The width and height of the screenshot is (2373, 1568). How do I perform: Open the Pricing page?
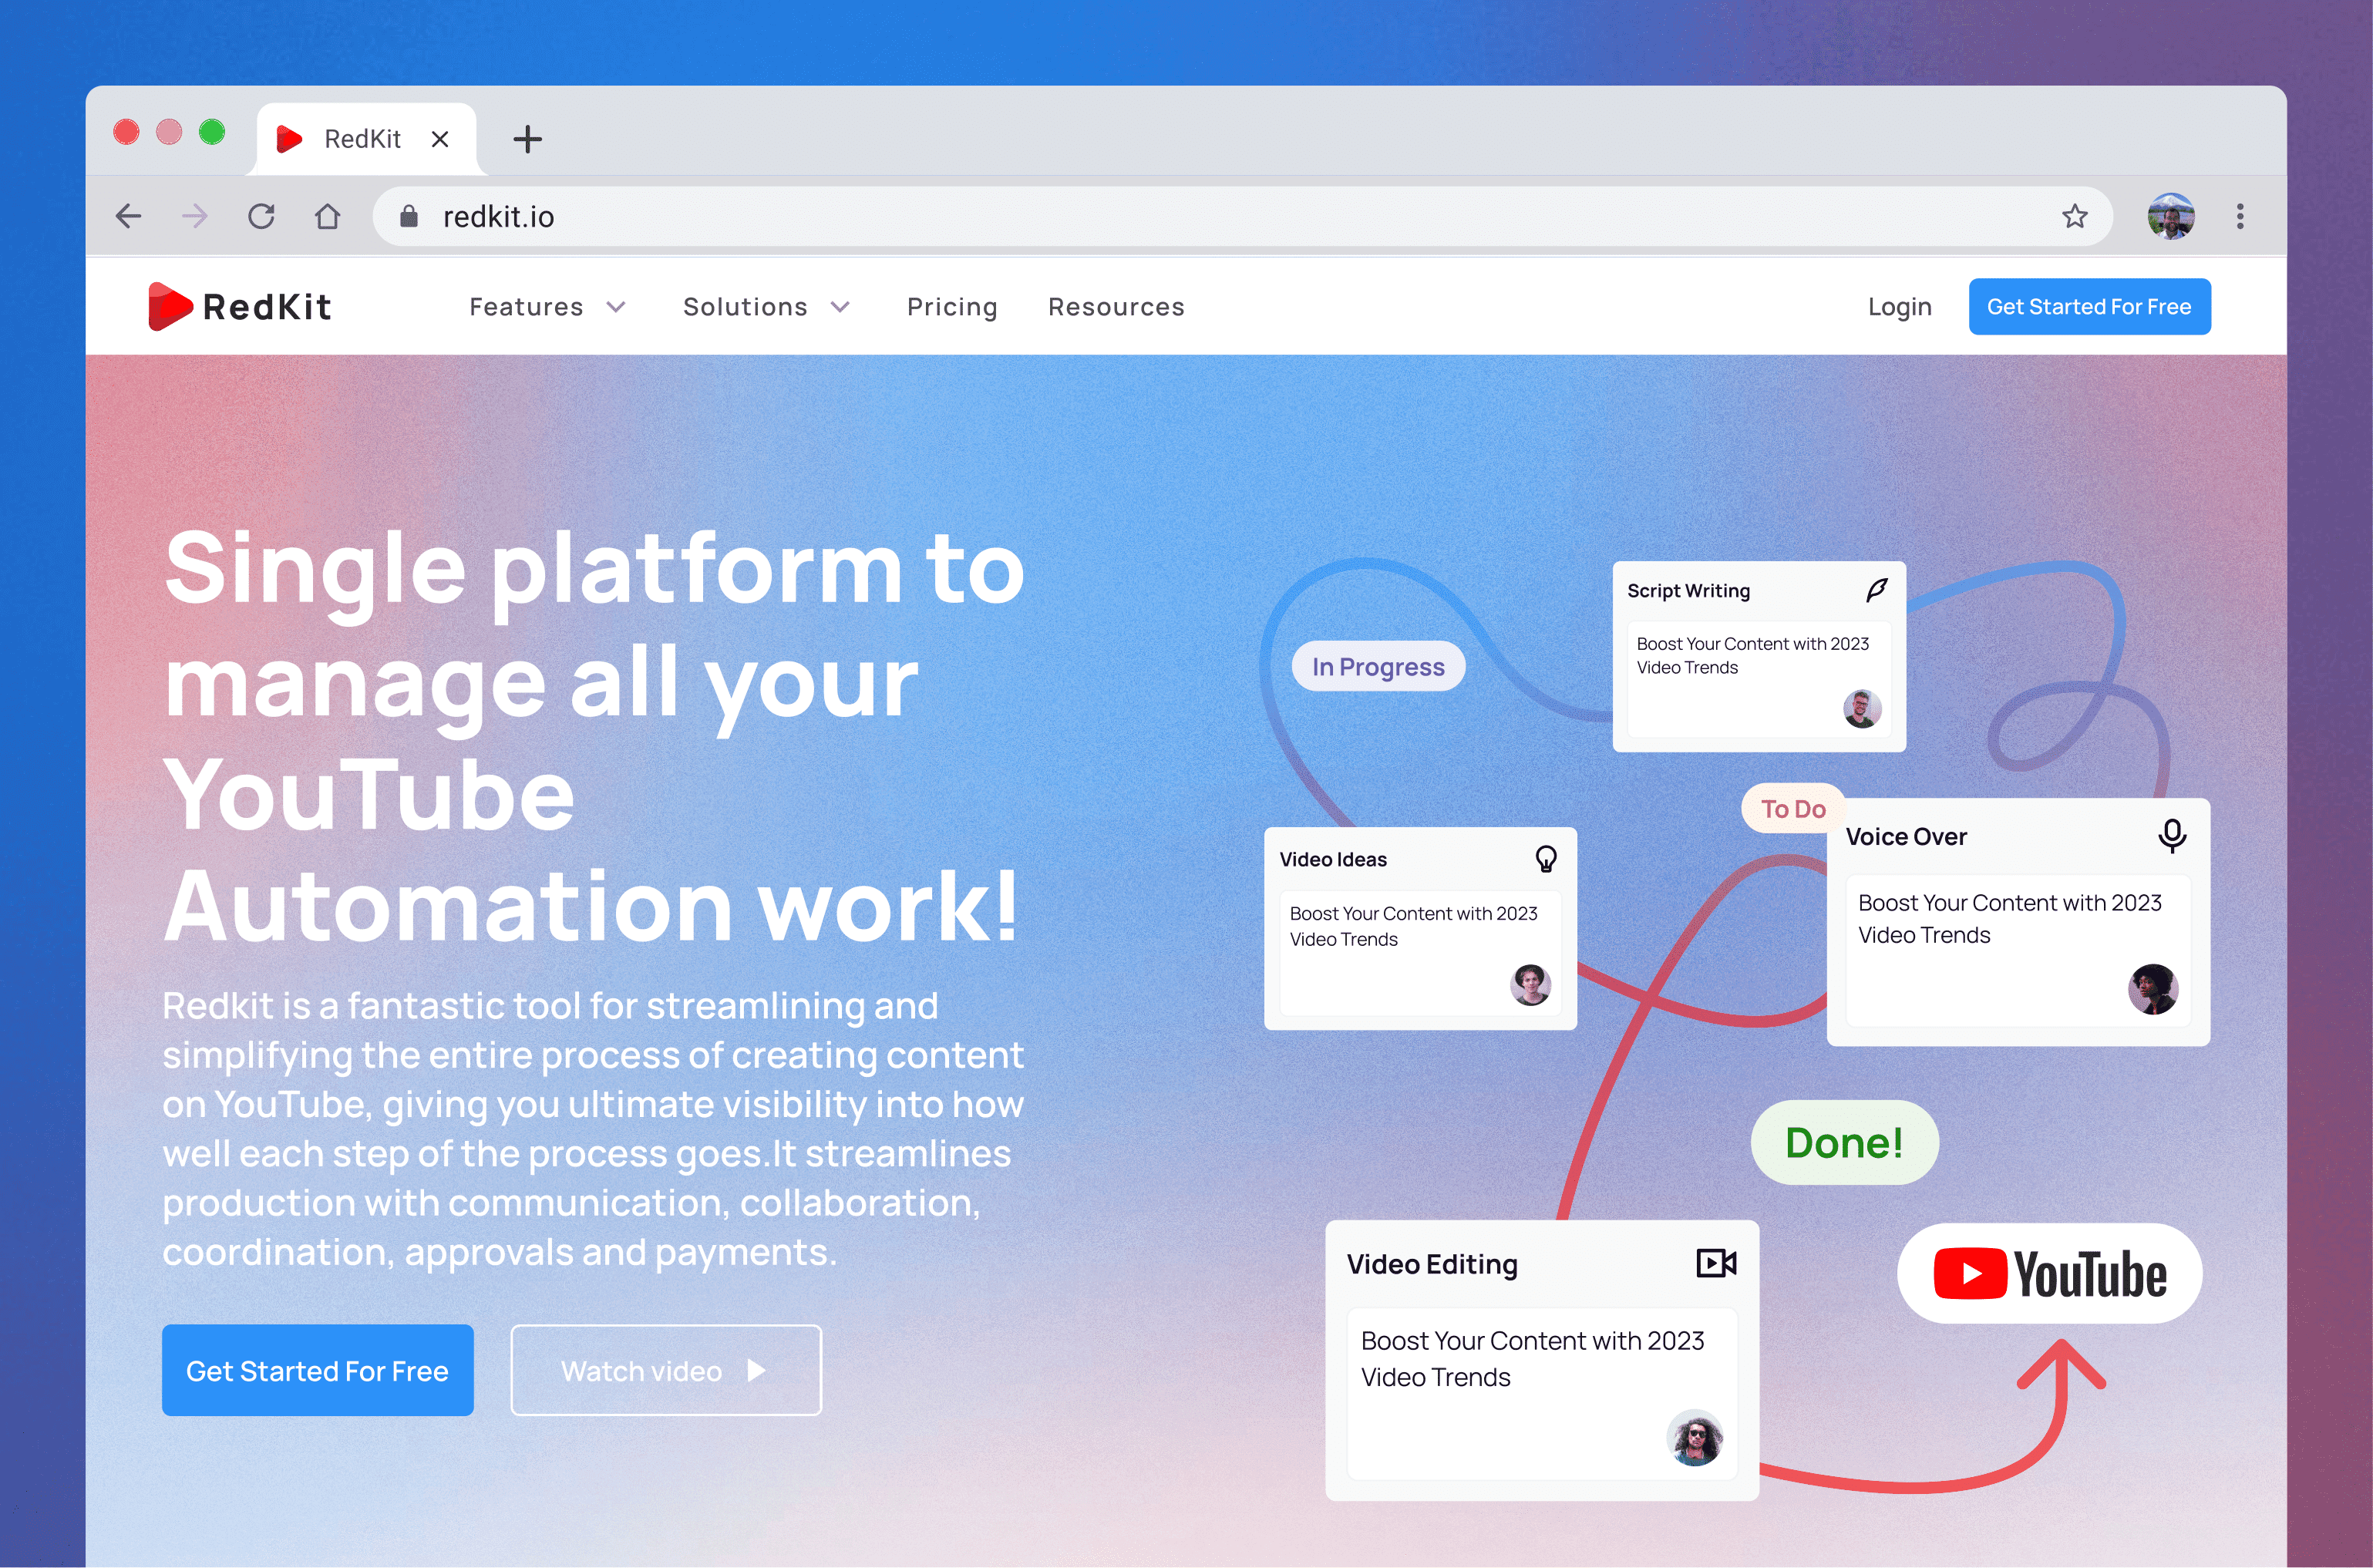(952, 307)
